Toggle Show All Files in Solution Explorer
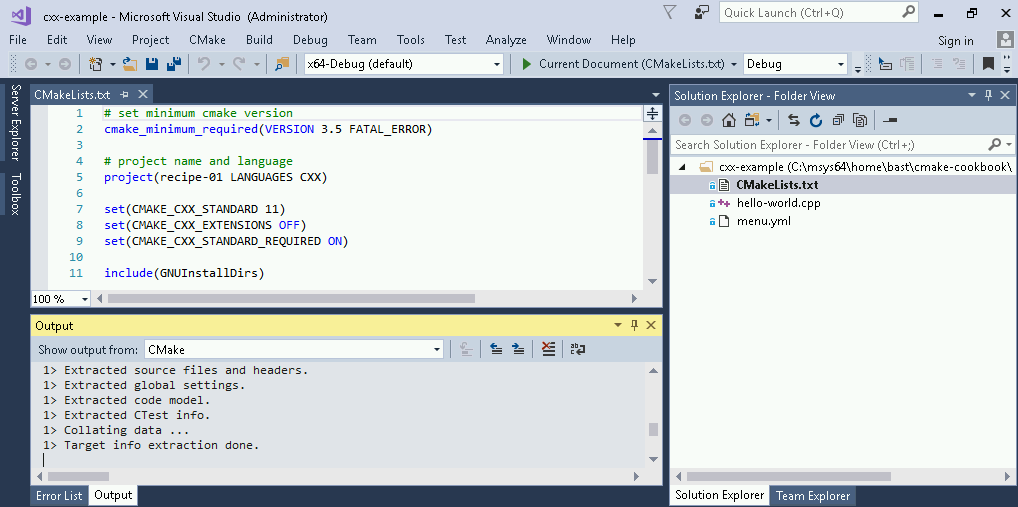 point(859,120)
